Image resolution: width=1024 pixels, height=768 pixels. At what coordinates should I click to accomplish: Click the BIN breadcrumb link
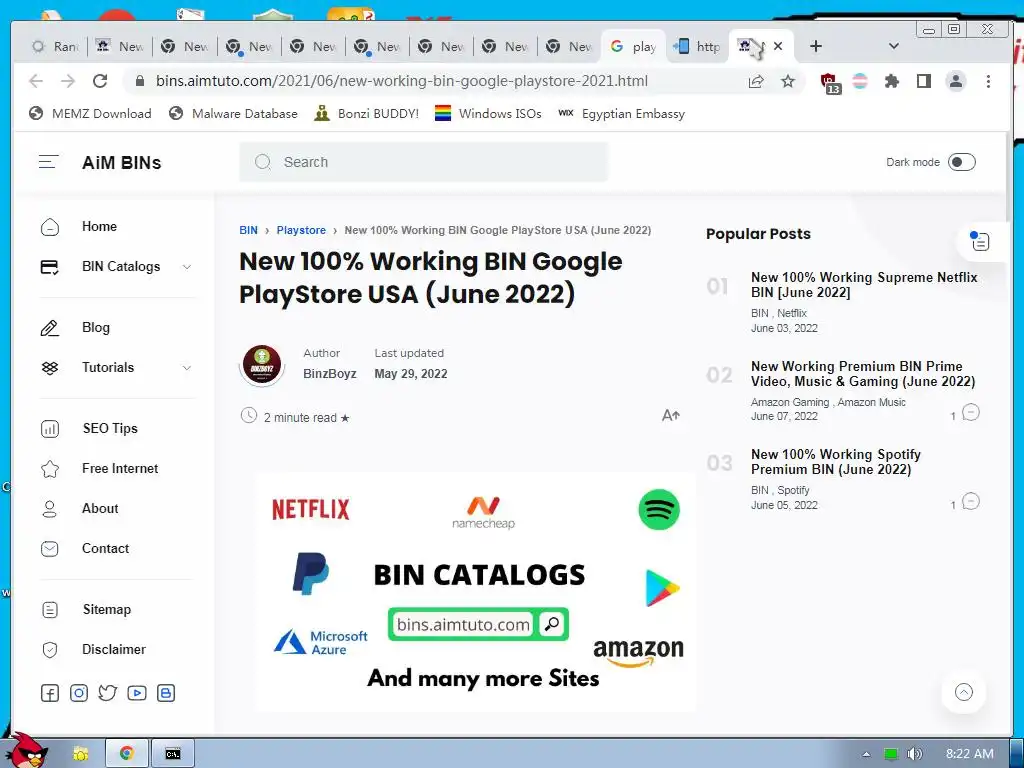point(248,230)
